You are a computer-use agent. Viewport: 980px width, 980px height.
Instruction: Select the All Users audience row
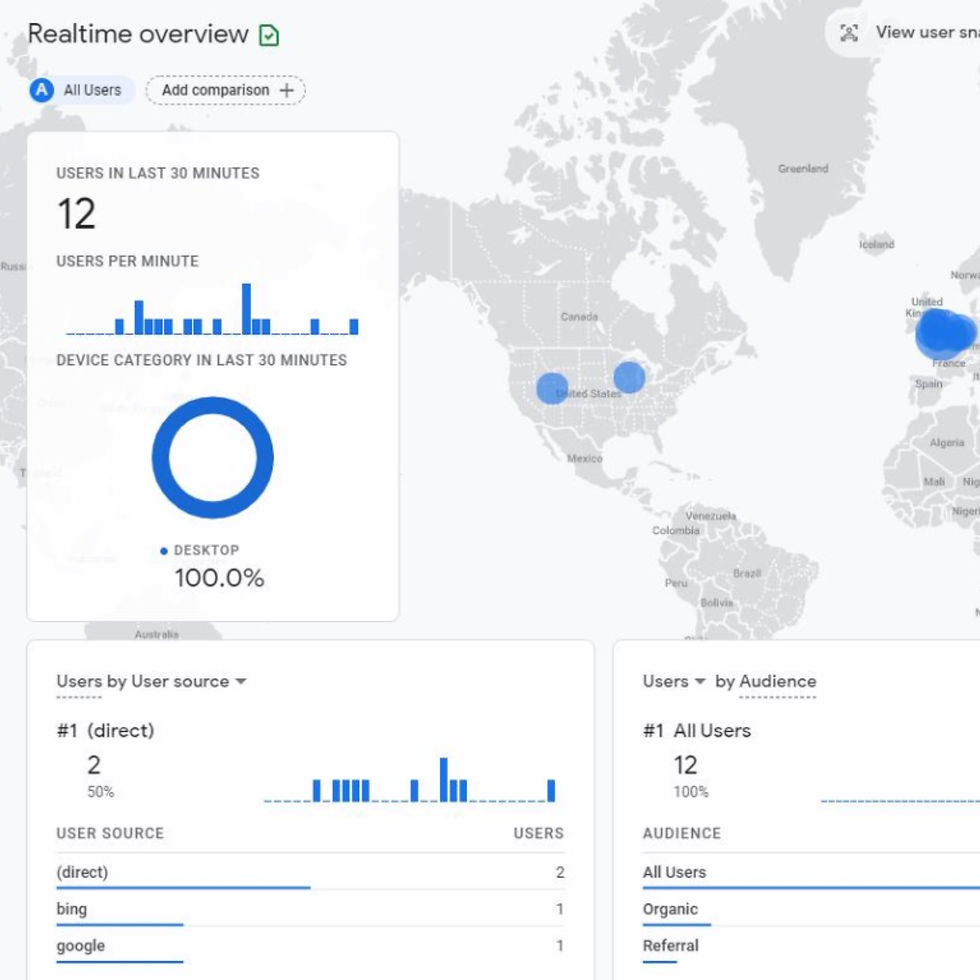811,872
